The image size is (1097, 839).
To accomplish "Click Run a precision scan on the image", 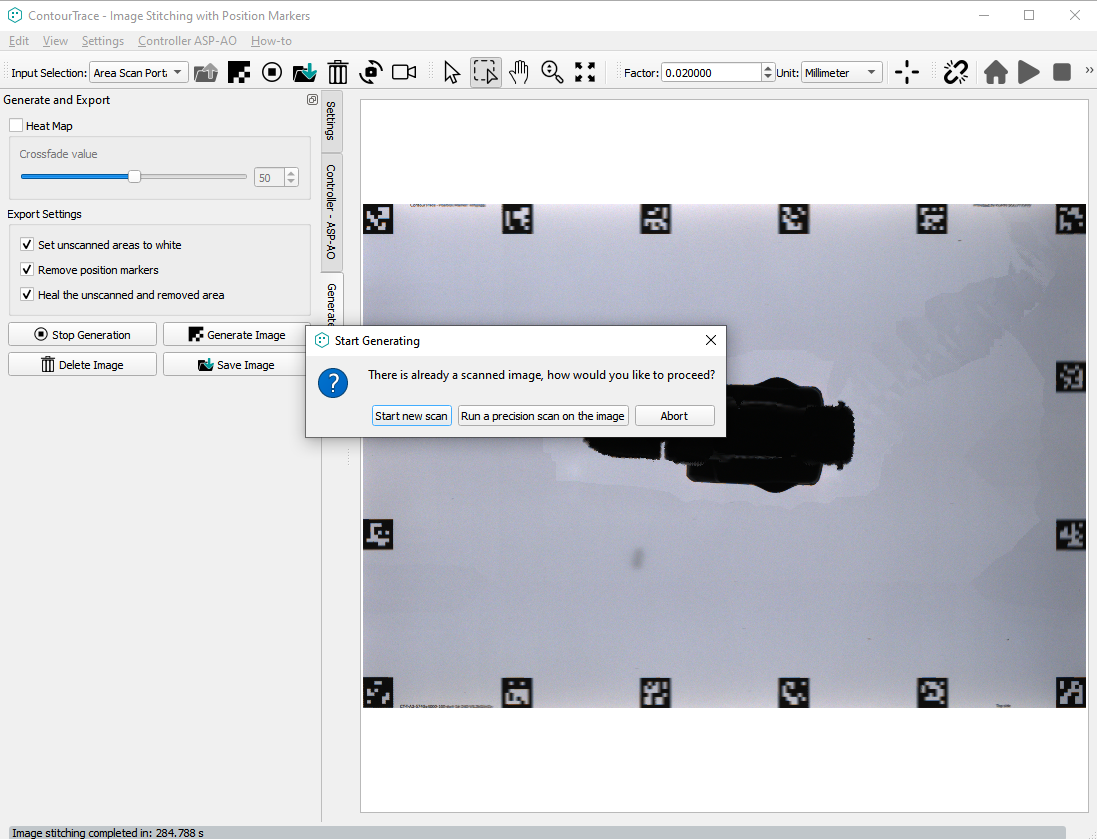I will click(x=543, y=416).
